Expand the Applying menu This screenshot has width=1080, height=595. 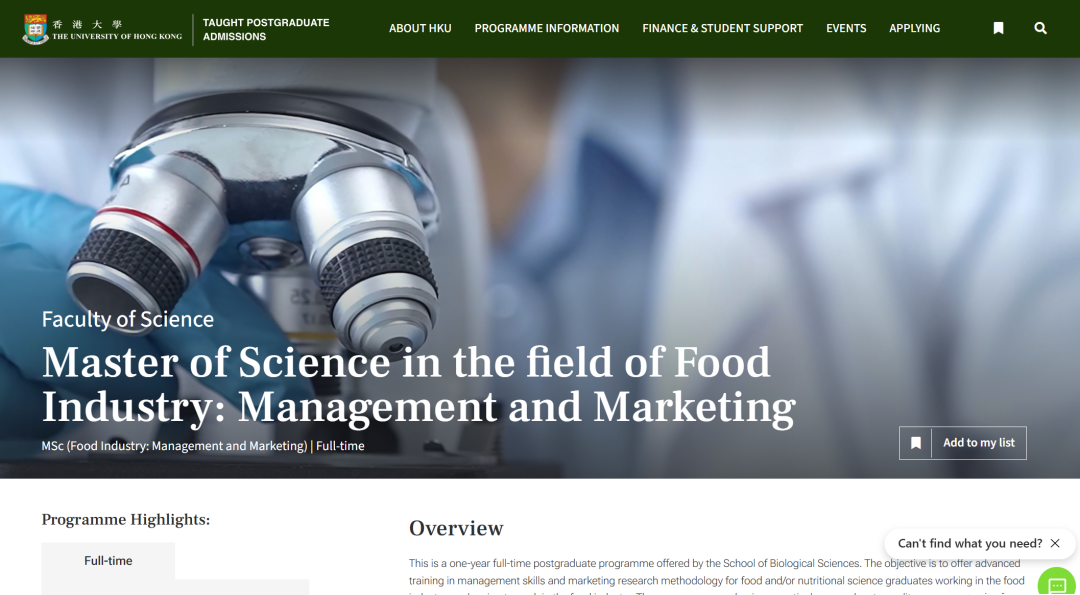[x=914, y=28]
